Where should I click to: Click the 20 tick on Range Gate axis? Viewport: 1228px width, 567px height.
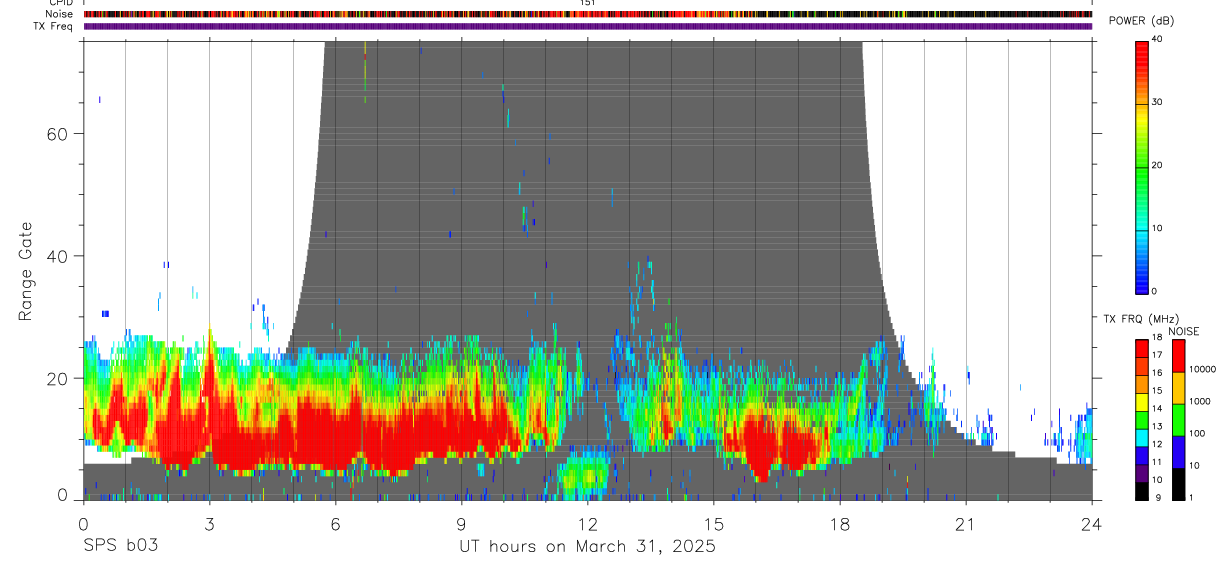pyautogui.click(x=60, y=378)
